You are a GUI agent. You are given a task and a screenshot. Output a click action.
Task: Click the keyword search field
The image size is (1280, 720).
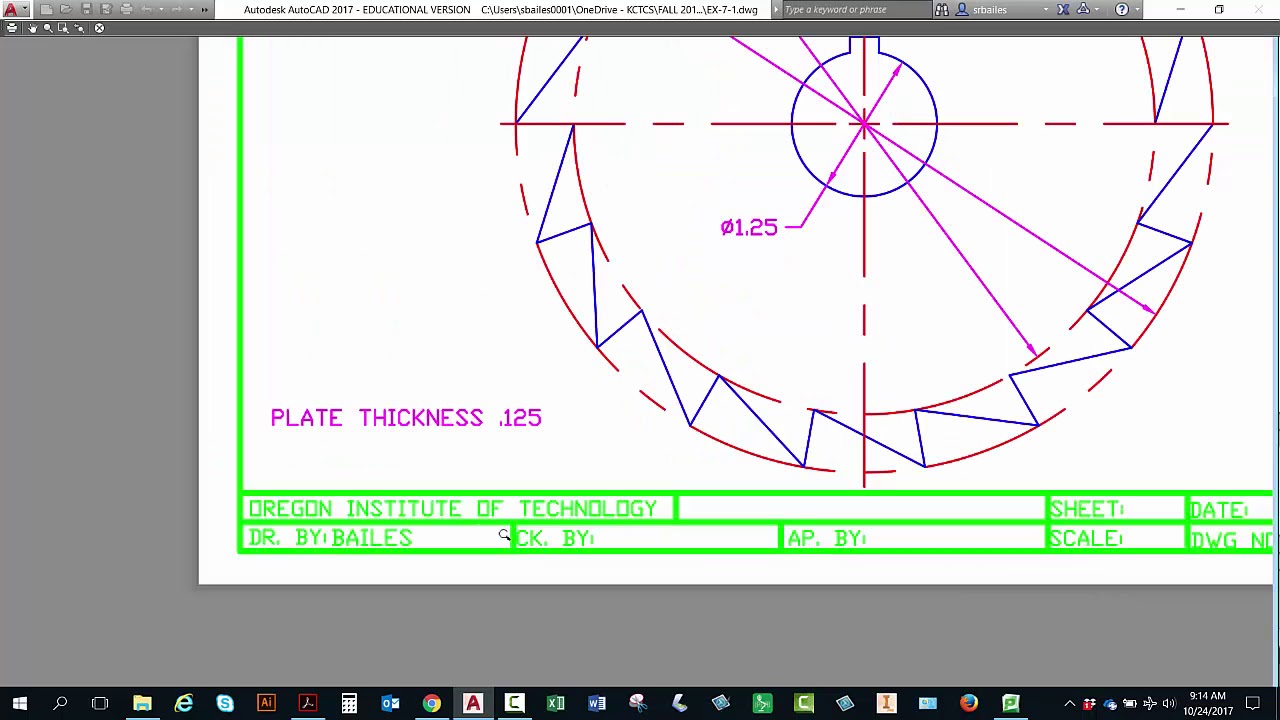click(855, 9)
